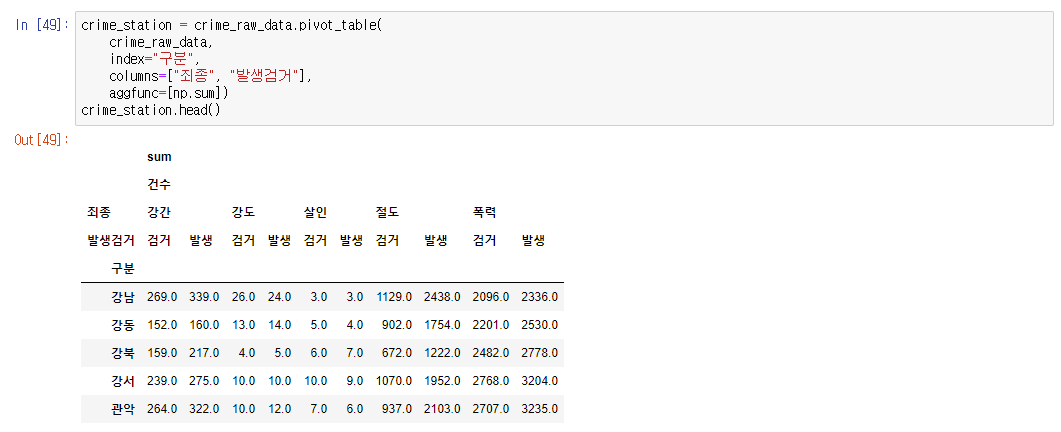Click the 275.0 cell in 강서 row
Screen dimensions: 1061x432
pos(204,381)
